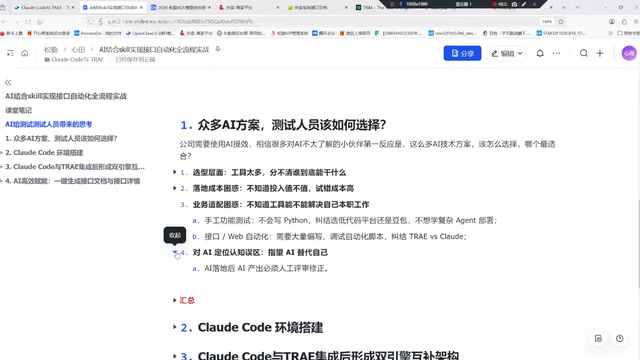Open the Edit mode dropdown
Viewport: 640px width, 360px height.
click(x=507, y=53)
